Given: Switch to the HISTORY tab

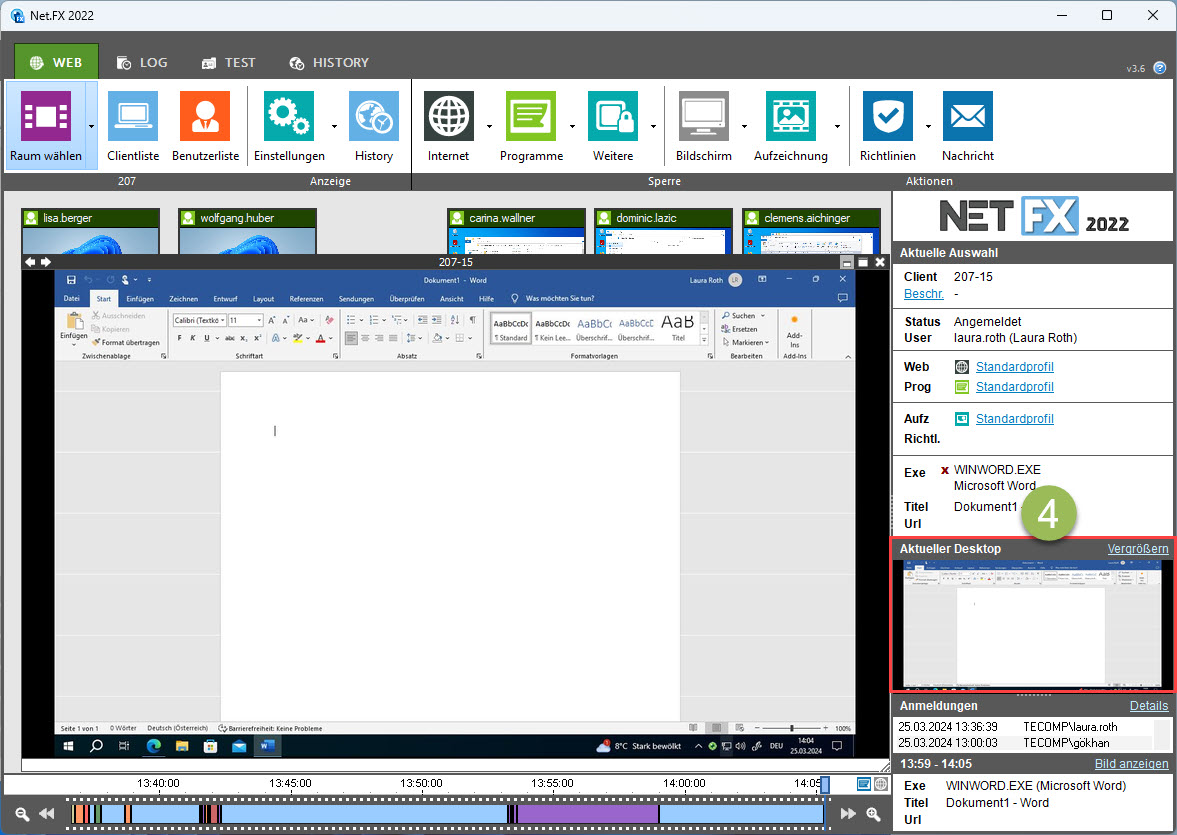Looking at the screenshot, I should (330, 62).
